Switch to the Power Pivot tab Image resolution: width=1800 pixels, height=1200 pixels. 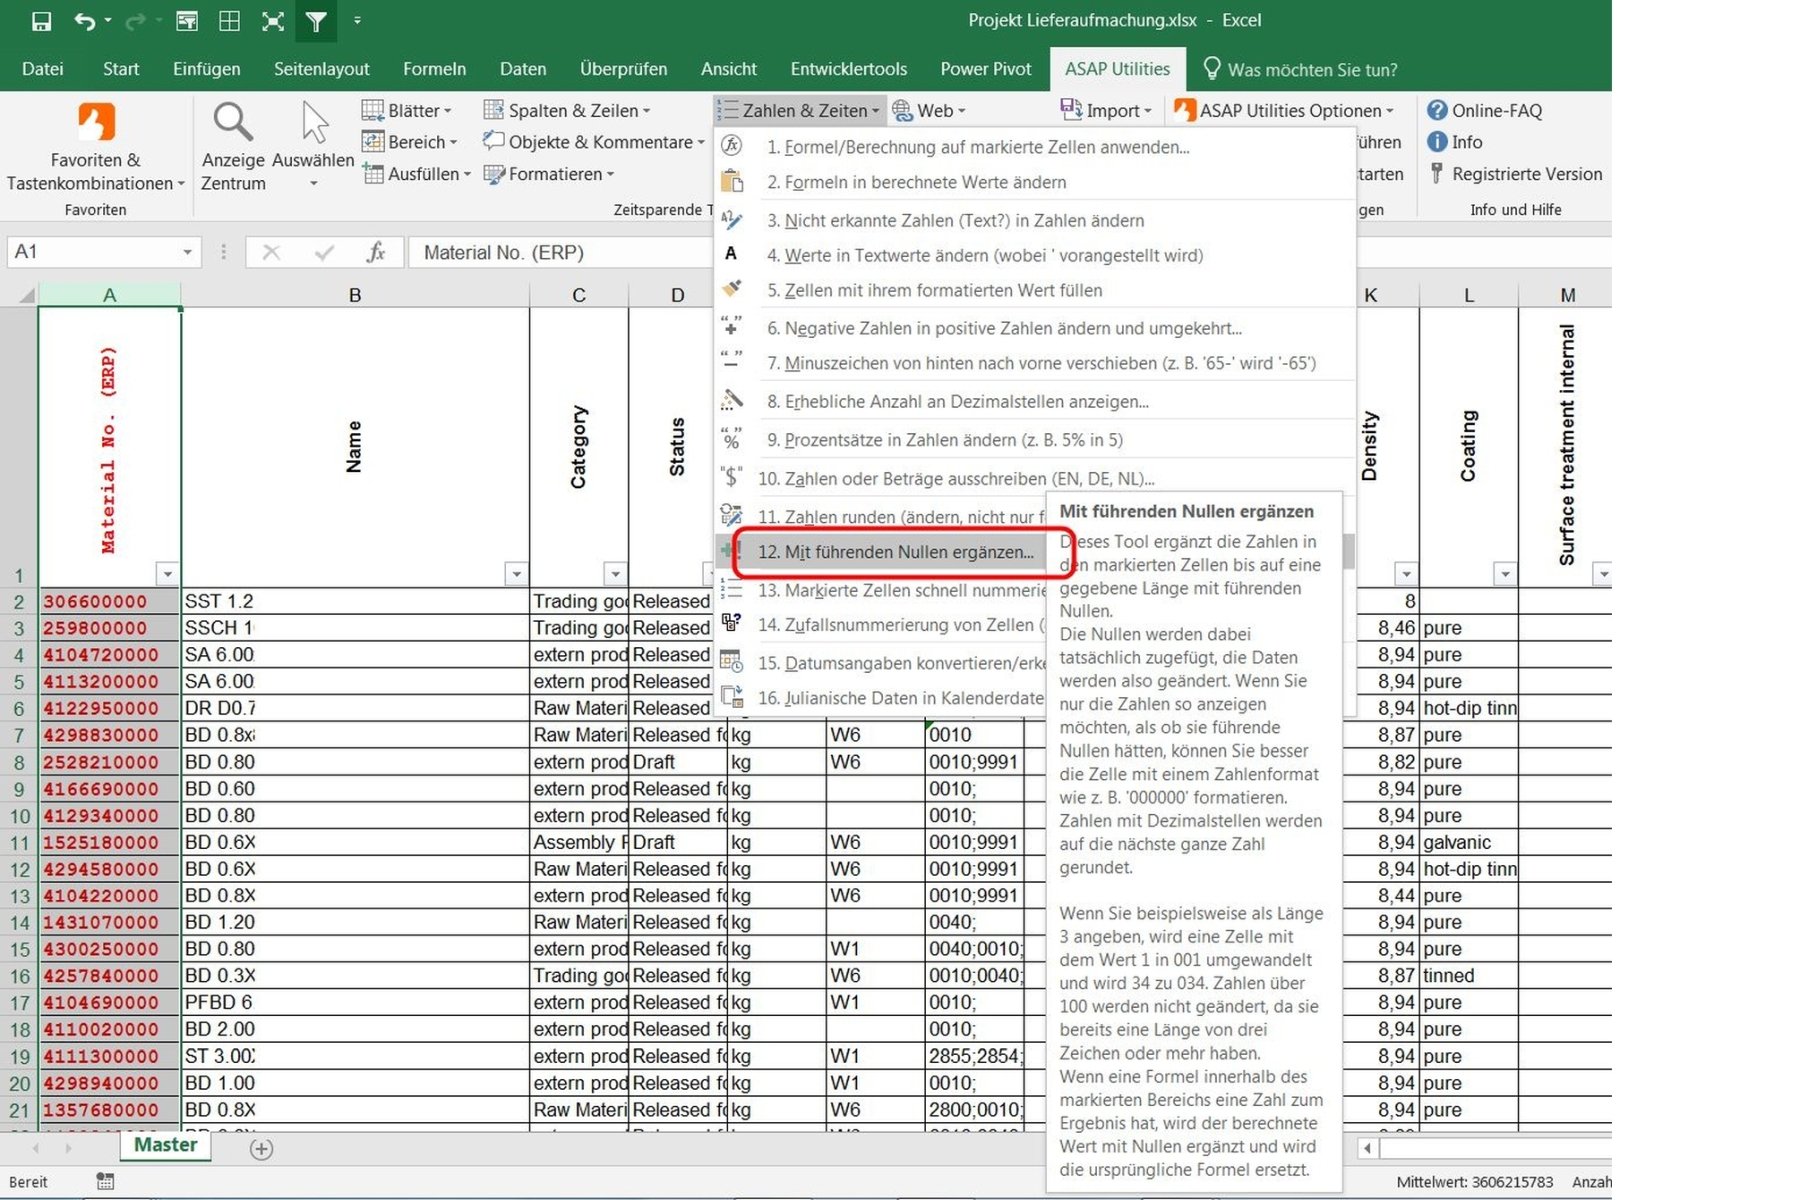[986, 69]
